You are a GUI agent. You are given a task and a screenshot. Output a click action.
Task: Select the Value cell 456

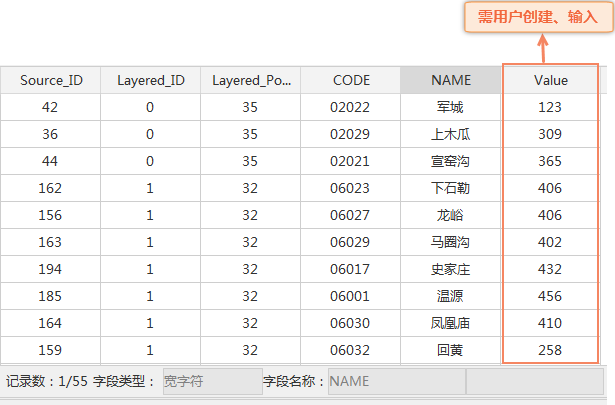pos(551,296)
